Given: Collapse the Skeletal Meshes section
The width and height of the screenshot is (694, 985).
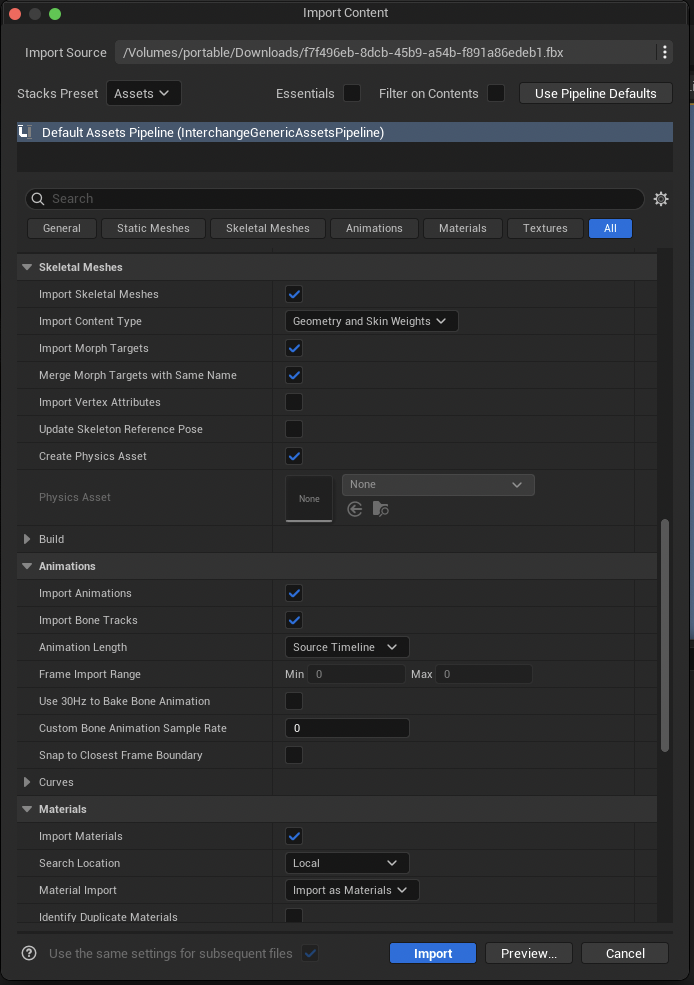Looking at the screenshot, I should coord(27,267).
